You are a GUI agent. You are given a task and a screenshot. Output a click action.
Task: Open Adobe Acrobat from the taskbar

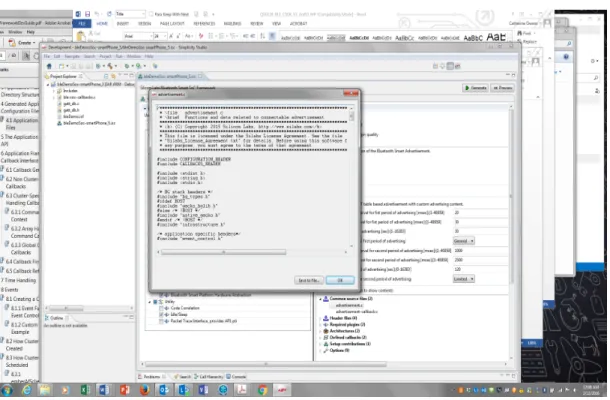[x=242, y=389]
